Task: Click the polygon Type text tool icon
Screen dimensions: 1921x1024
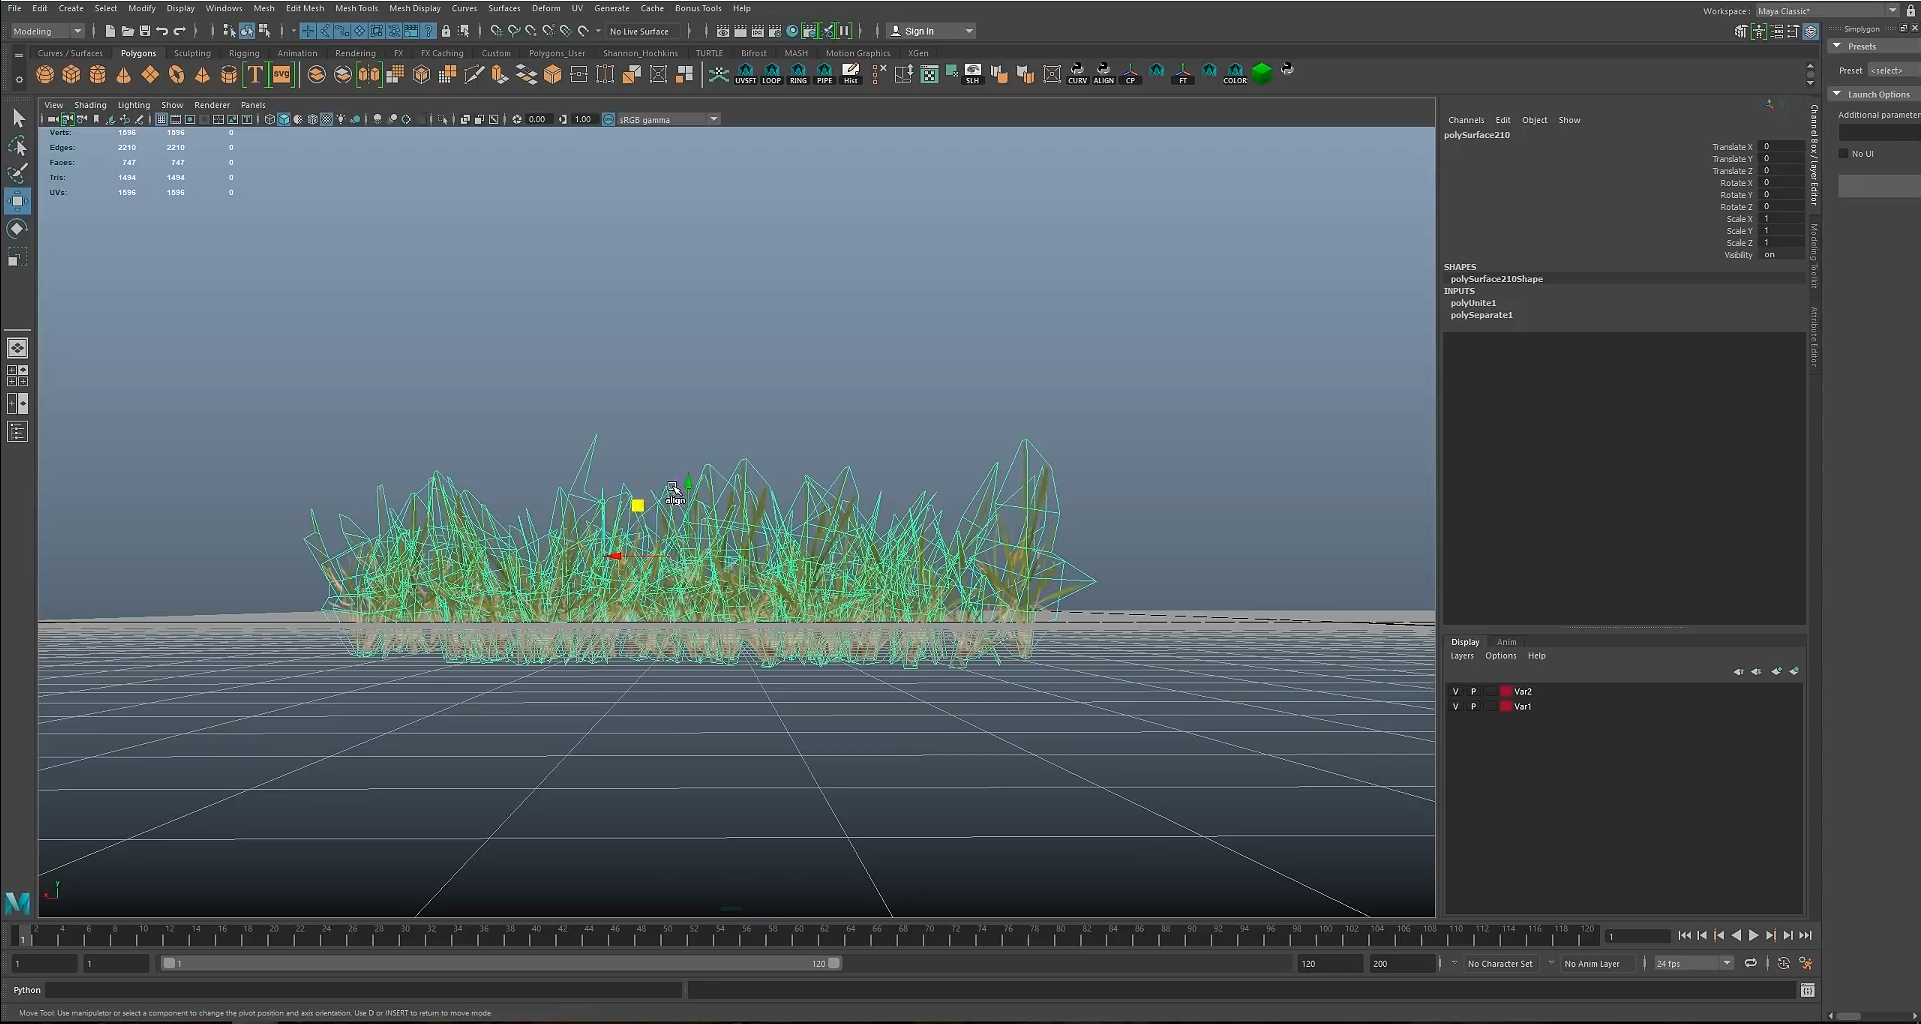Action: click(255, 74)
